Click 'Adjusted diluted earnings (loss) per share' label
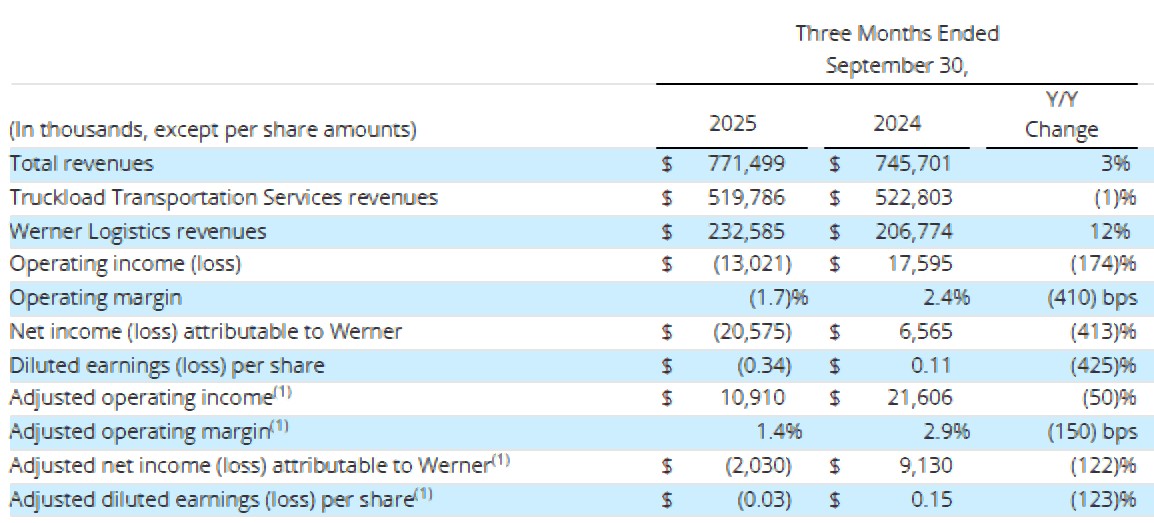1154x523 pixels. (220, 498)
